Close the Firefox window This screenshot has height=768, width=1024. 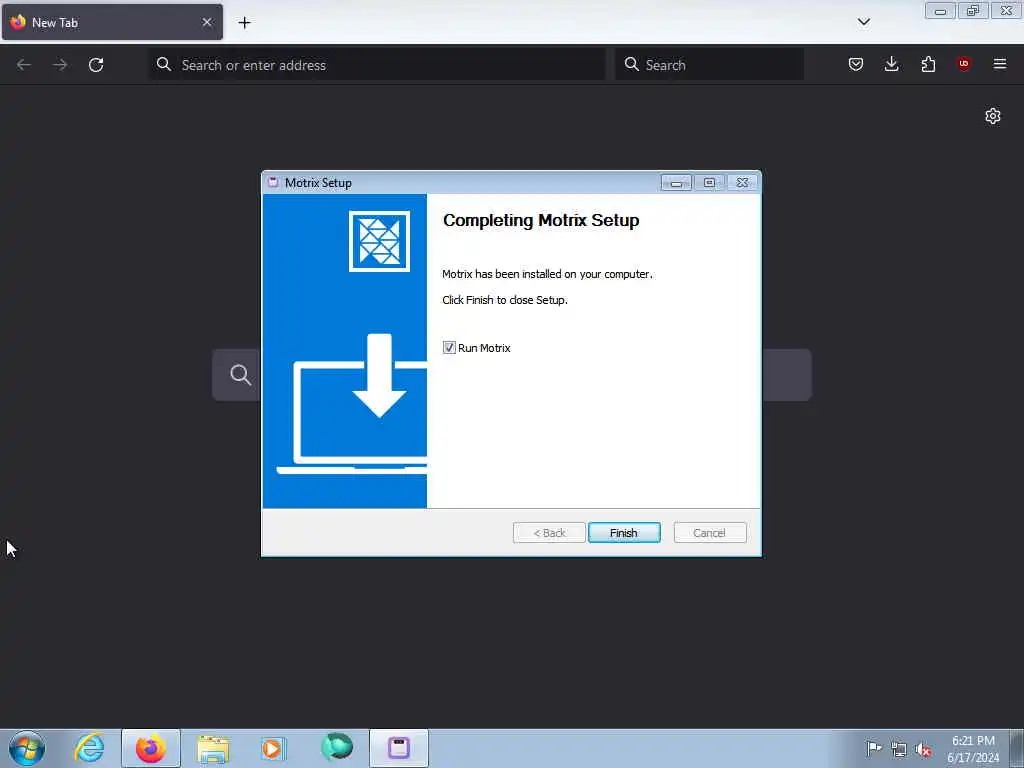point(1006,11)
